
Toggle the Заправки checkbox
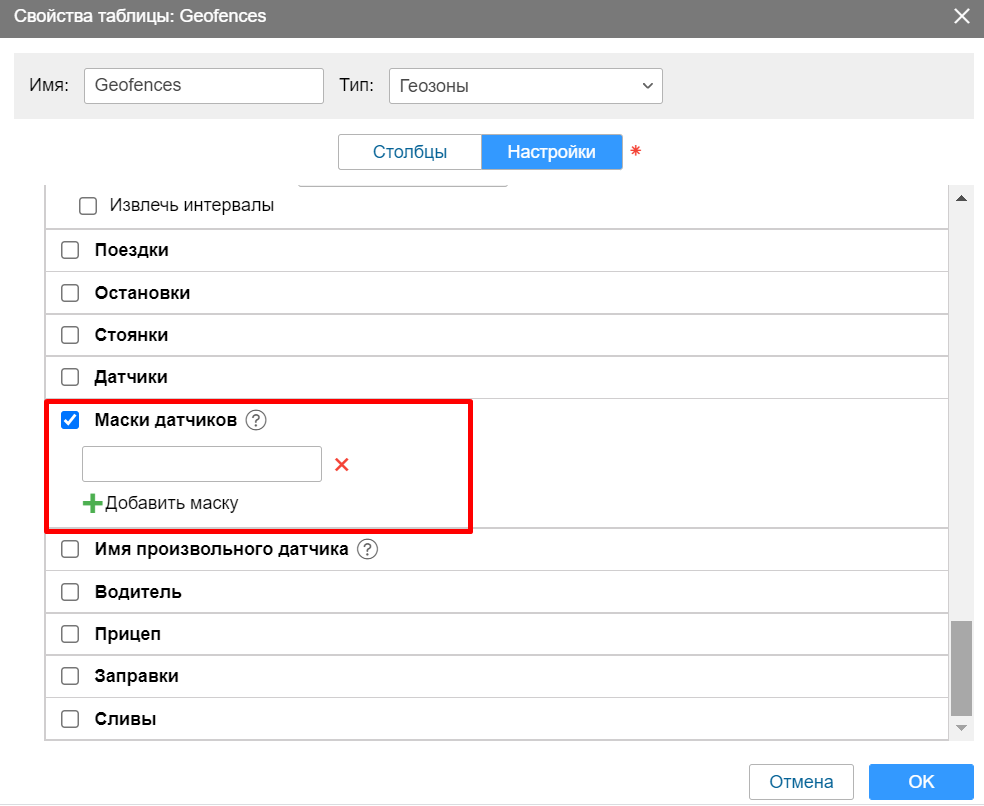(x=70, y=676)
